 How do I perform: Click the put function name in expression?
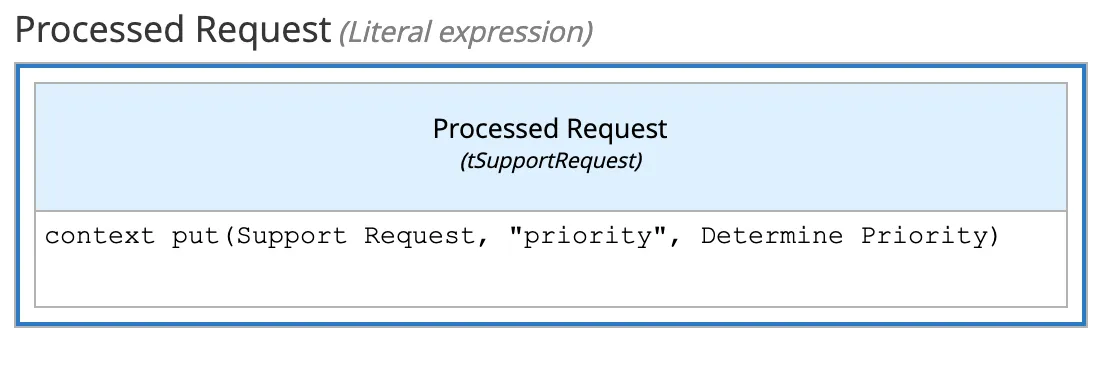(195, 237)
